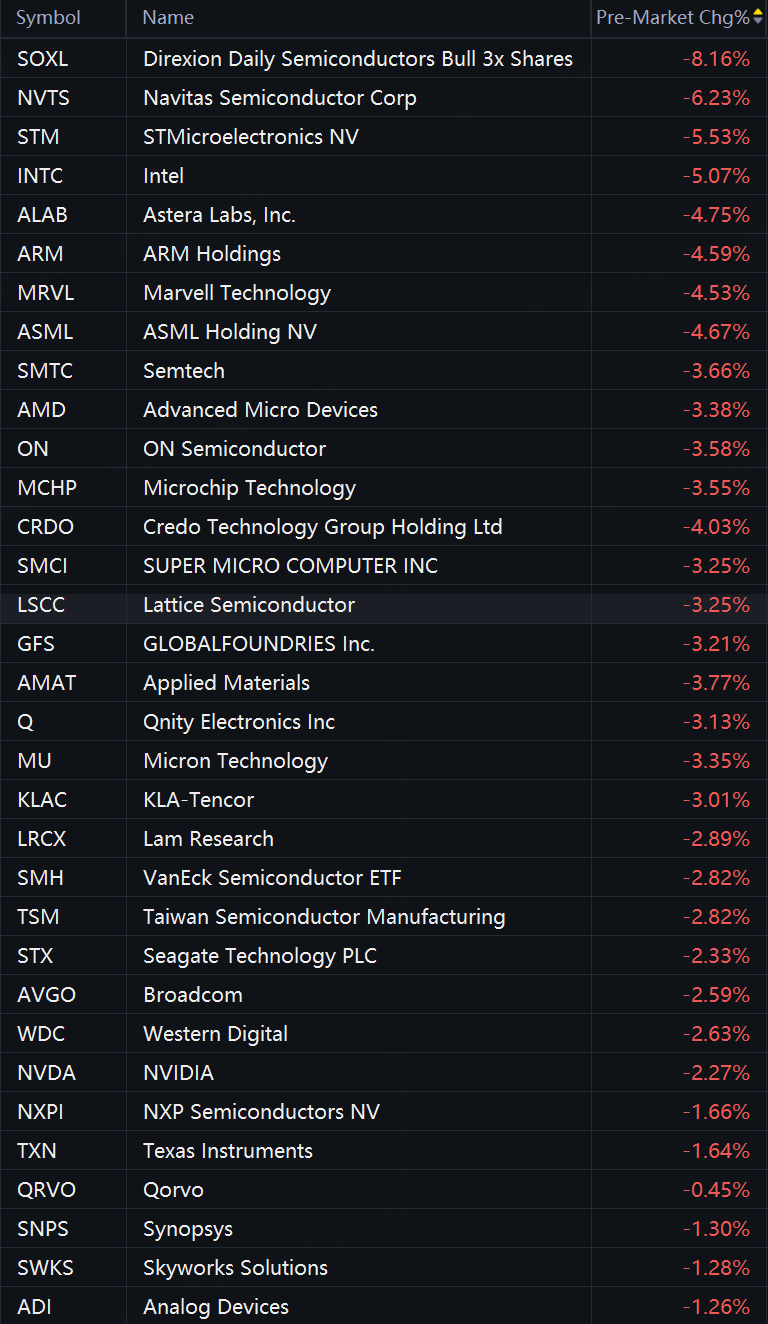Open the Analog Devices row
The height and width of the screenshot is (1324, 768).
384,1306
